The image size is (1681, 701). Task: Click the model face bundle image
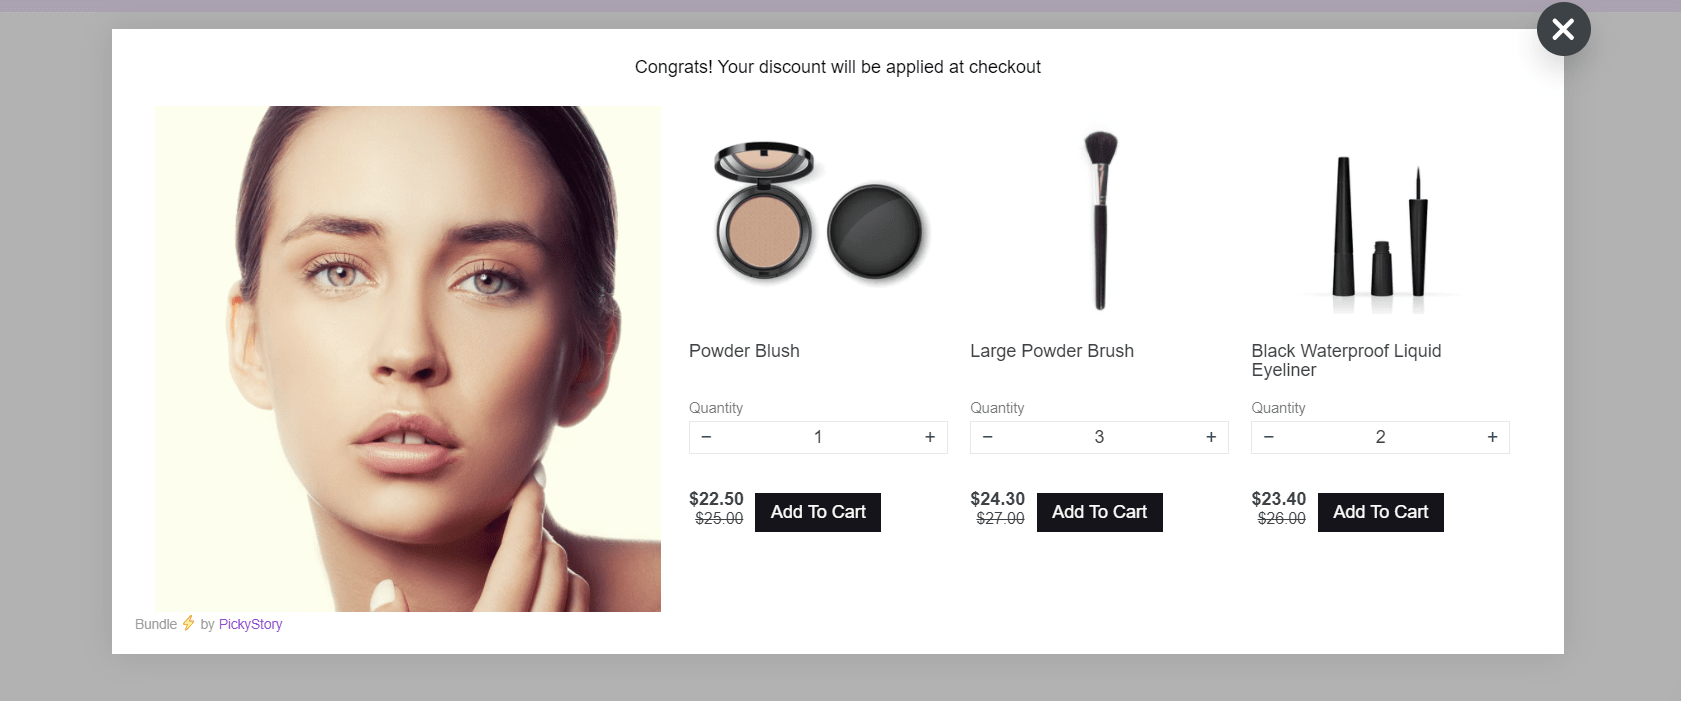point(408,359)
